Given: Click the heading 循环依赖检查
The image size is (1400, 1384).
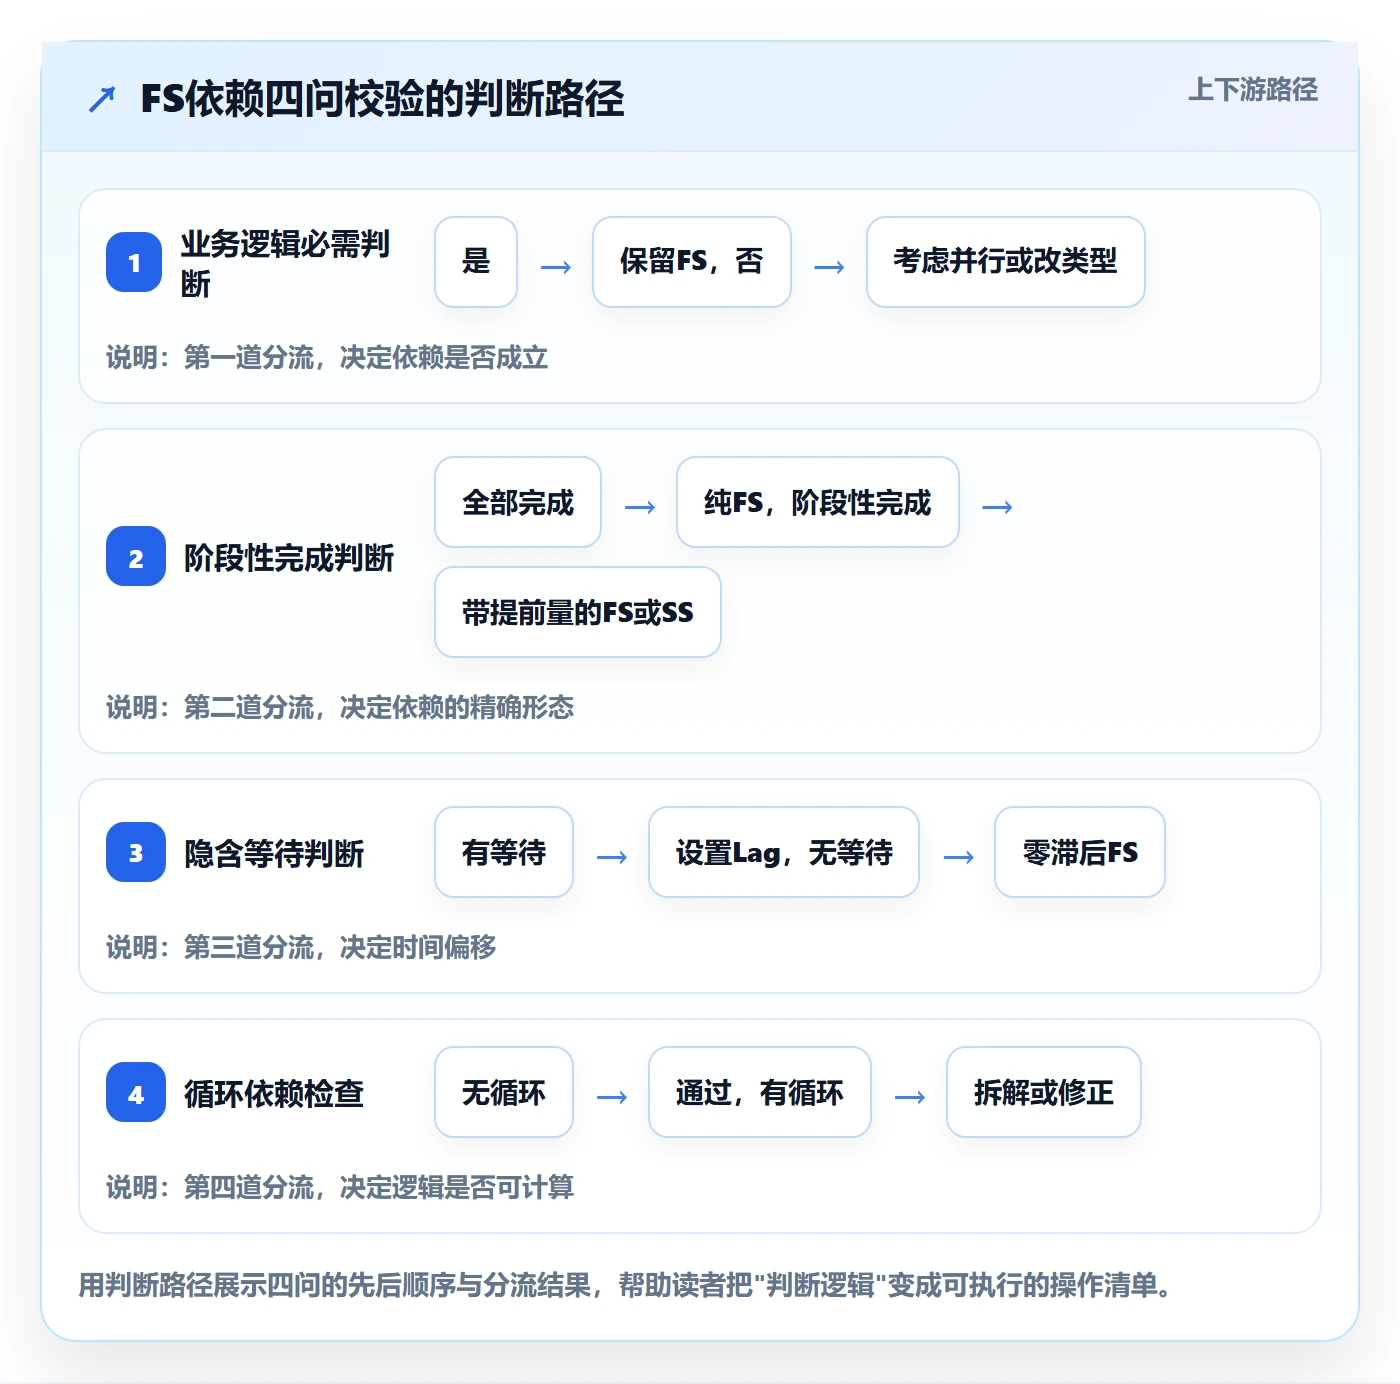Looking at the screenshot, I should (274, 1093).
